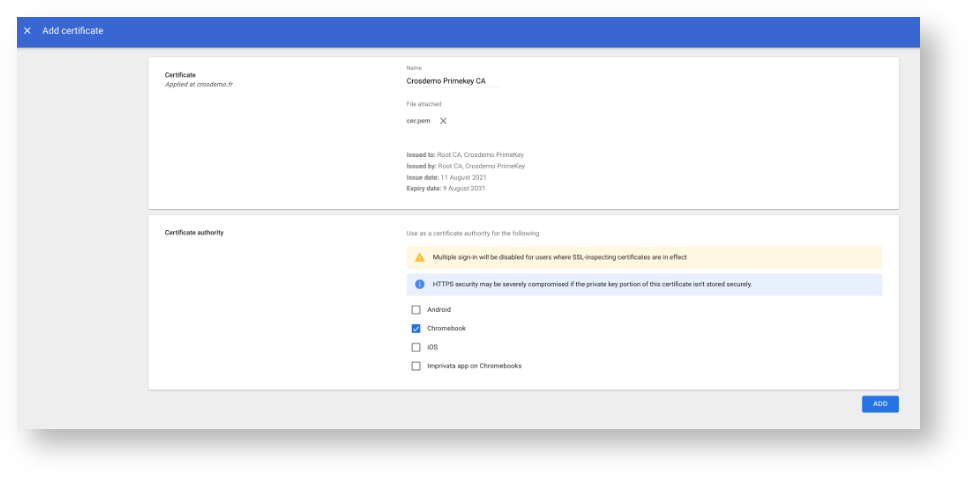This screenshot has width=969, height=477.
Task: Click the HTTPS security info banner text
Action: [591, 284]
